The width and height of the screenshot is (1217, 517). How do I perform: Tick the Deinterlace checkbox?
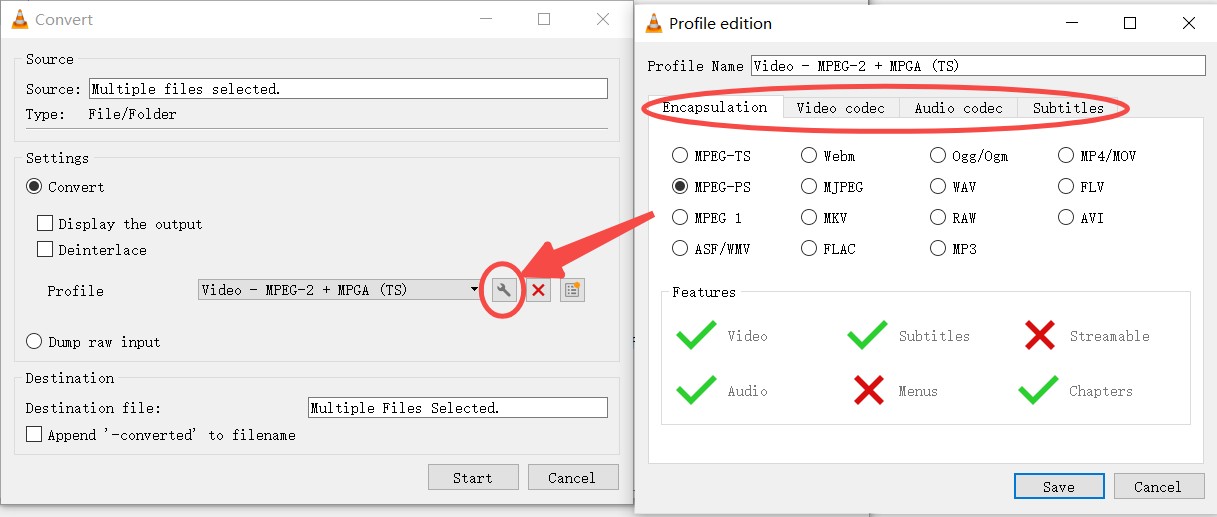coord(45,250)
